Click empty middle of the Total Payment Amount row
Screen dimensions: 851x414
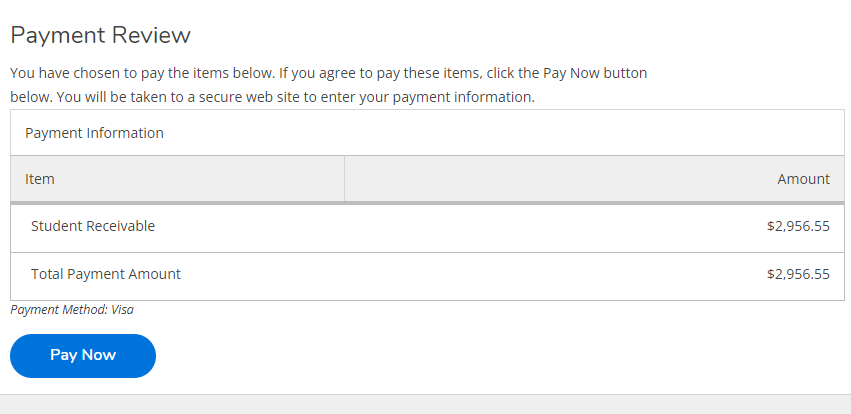coord(450,273)
